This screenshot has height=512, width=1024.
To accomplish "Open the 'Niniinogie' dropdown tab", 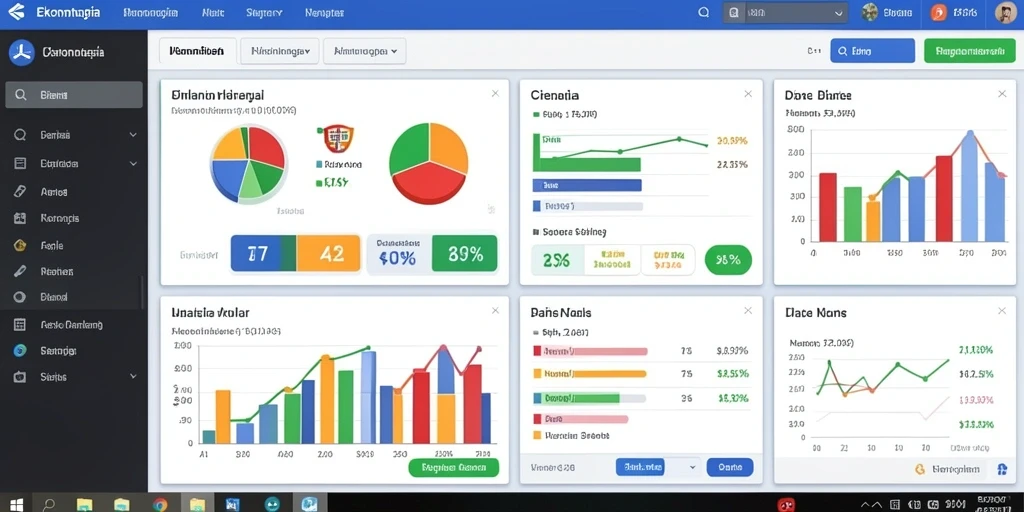I will 280,50.
